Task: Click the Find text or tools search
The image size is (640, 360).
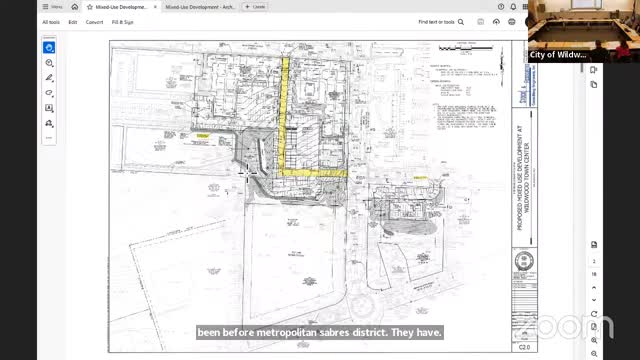Action: 441,22
